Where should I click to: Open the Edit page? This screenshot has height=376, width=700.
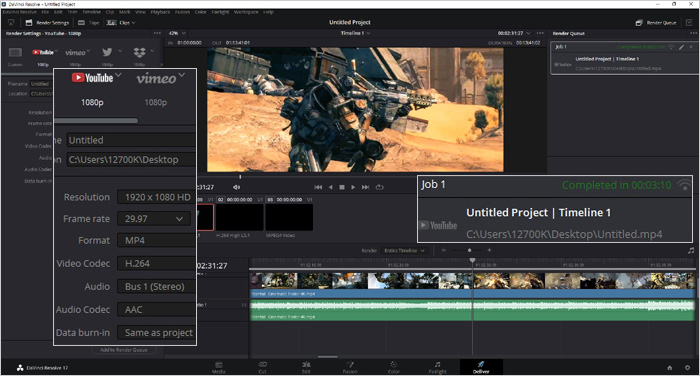(306, 367)
